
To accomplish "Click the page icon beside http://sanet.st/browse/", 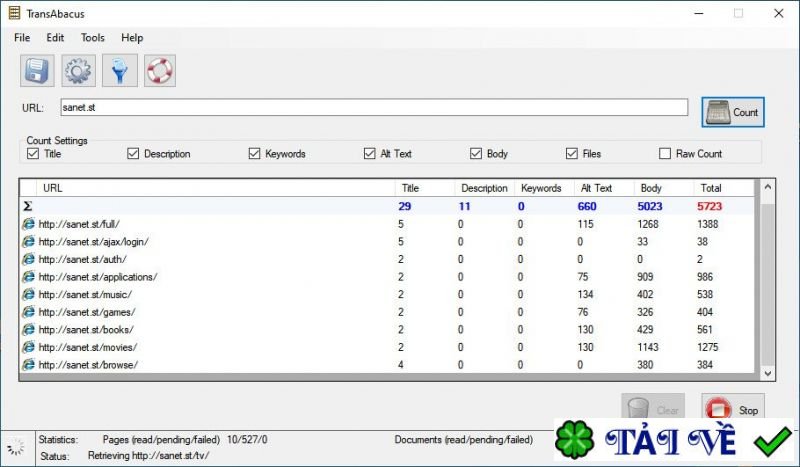I will [x=29, y=365].
